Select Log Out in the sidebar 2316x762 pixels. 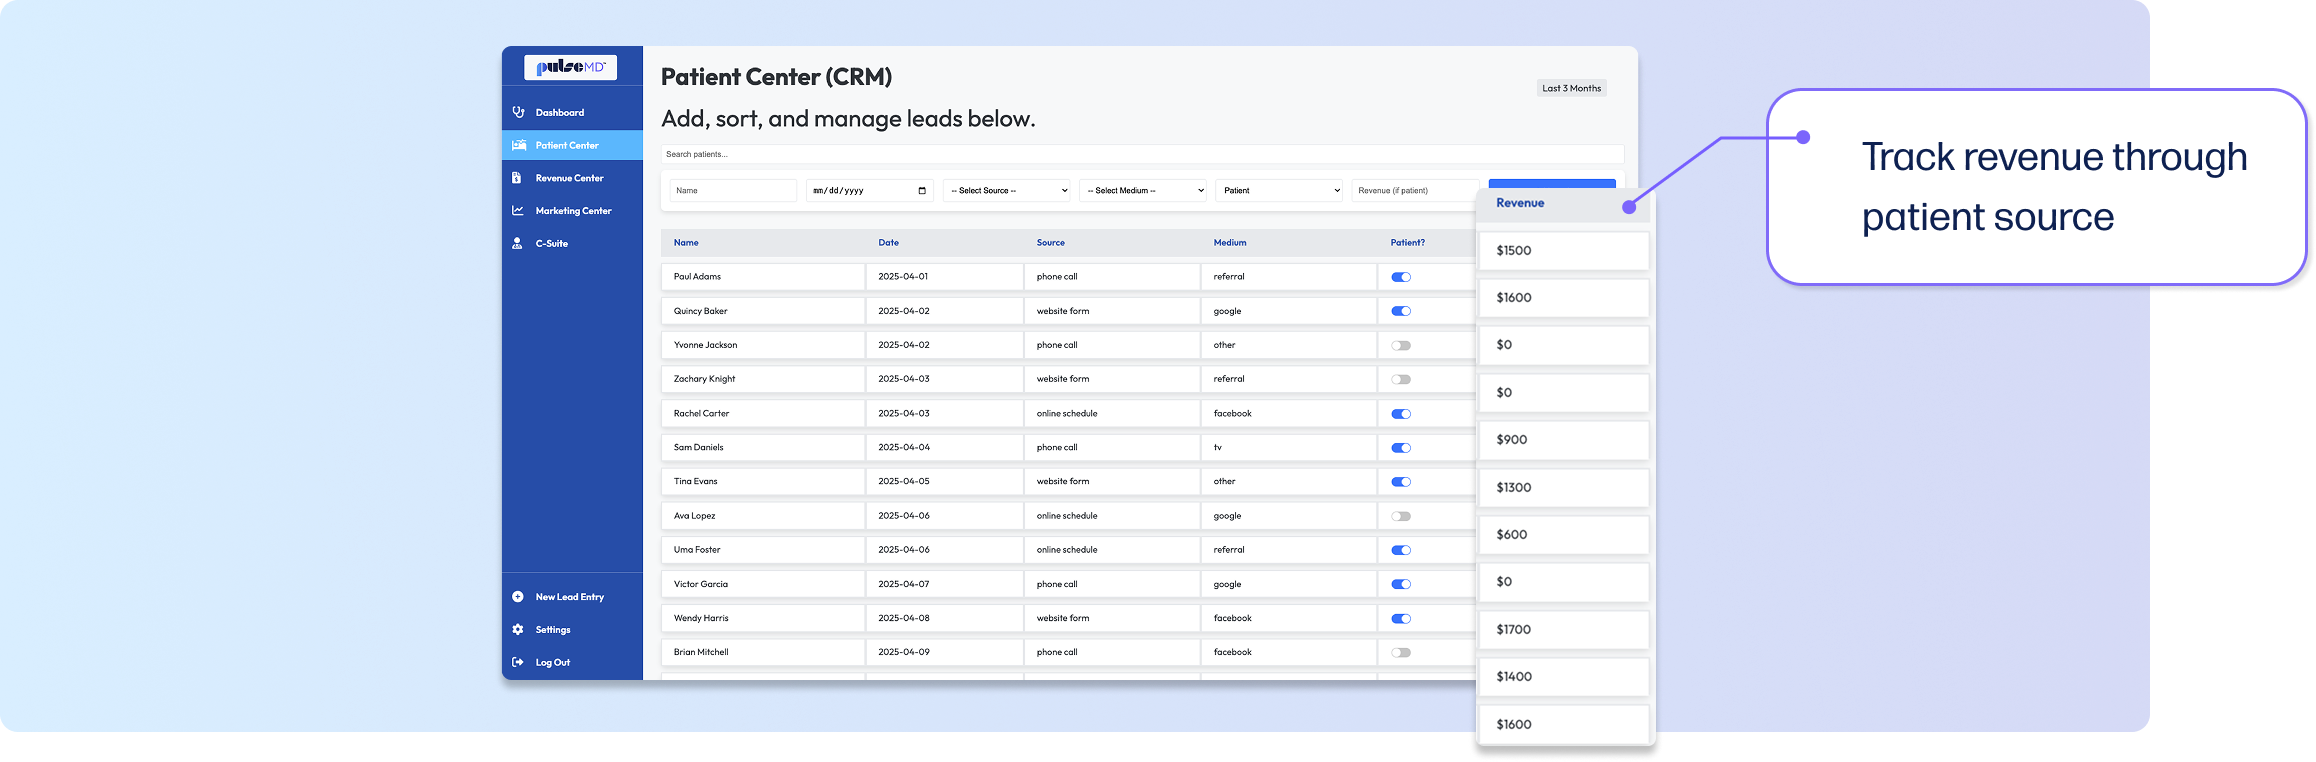tap(572, 662)
